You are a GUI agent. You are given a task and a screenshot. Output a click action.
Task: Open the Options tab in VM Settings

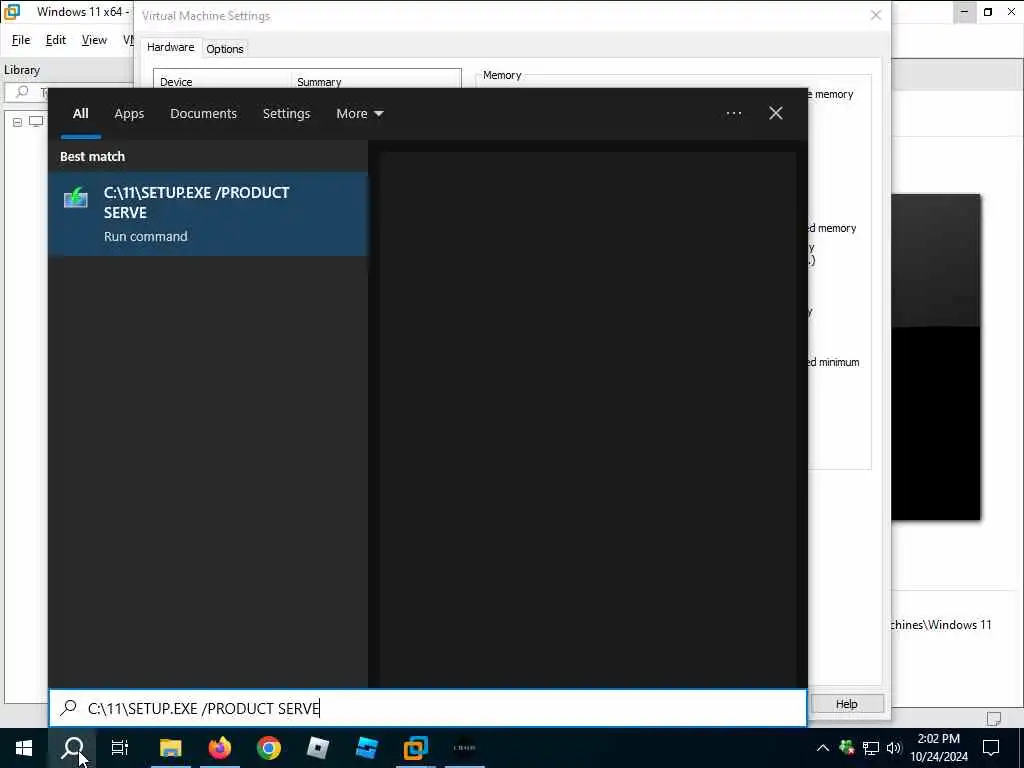point(225,49)
